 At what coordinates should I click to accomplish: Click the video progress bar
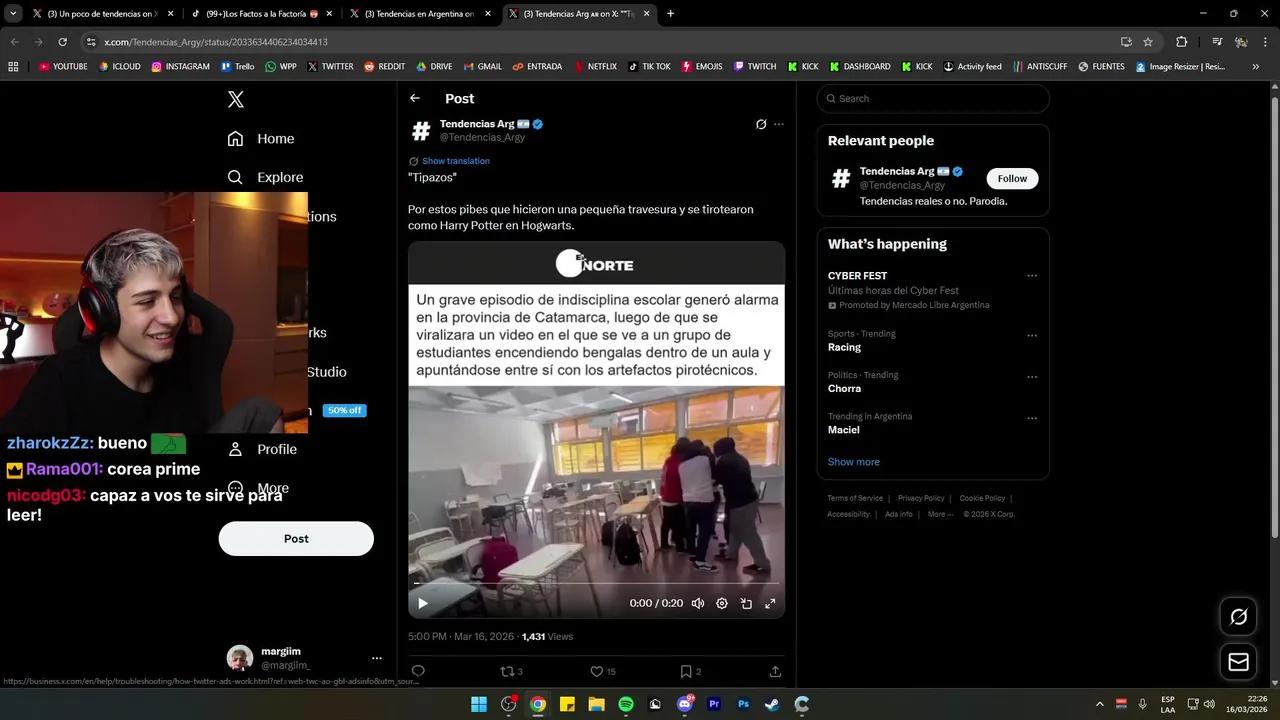(596, 583)
